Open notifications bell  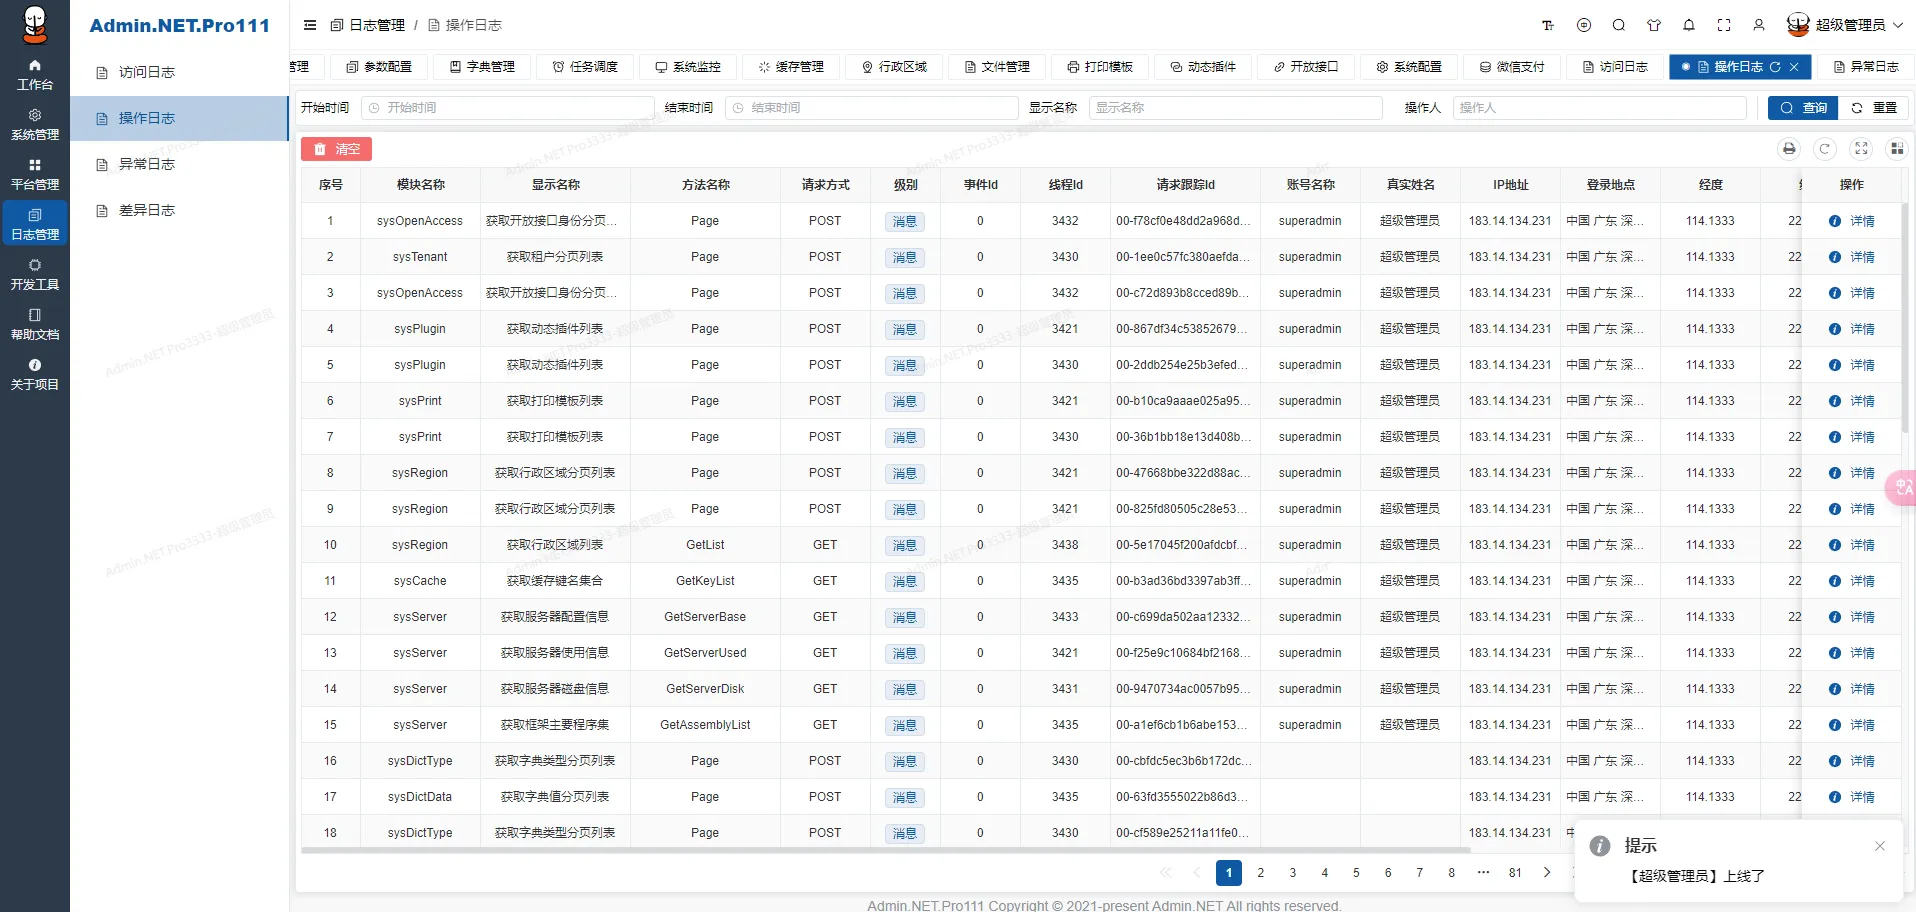[1689, 25]
